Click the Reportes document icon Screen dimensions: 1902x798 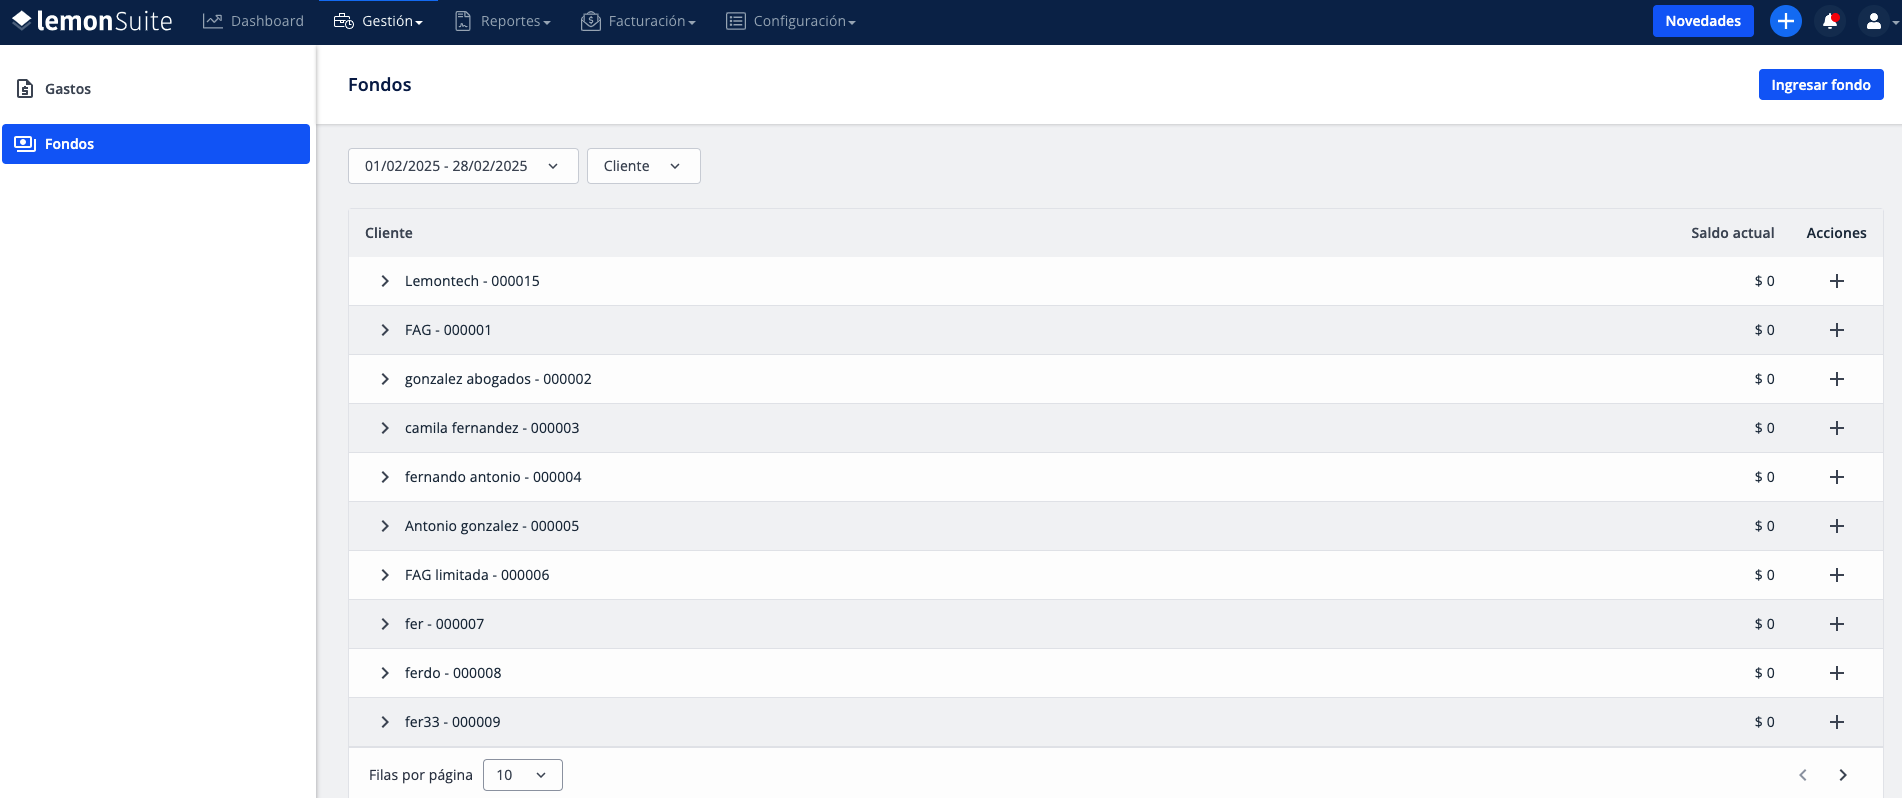(463, 21)
